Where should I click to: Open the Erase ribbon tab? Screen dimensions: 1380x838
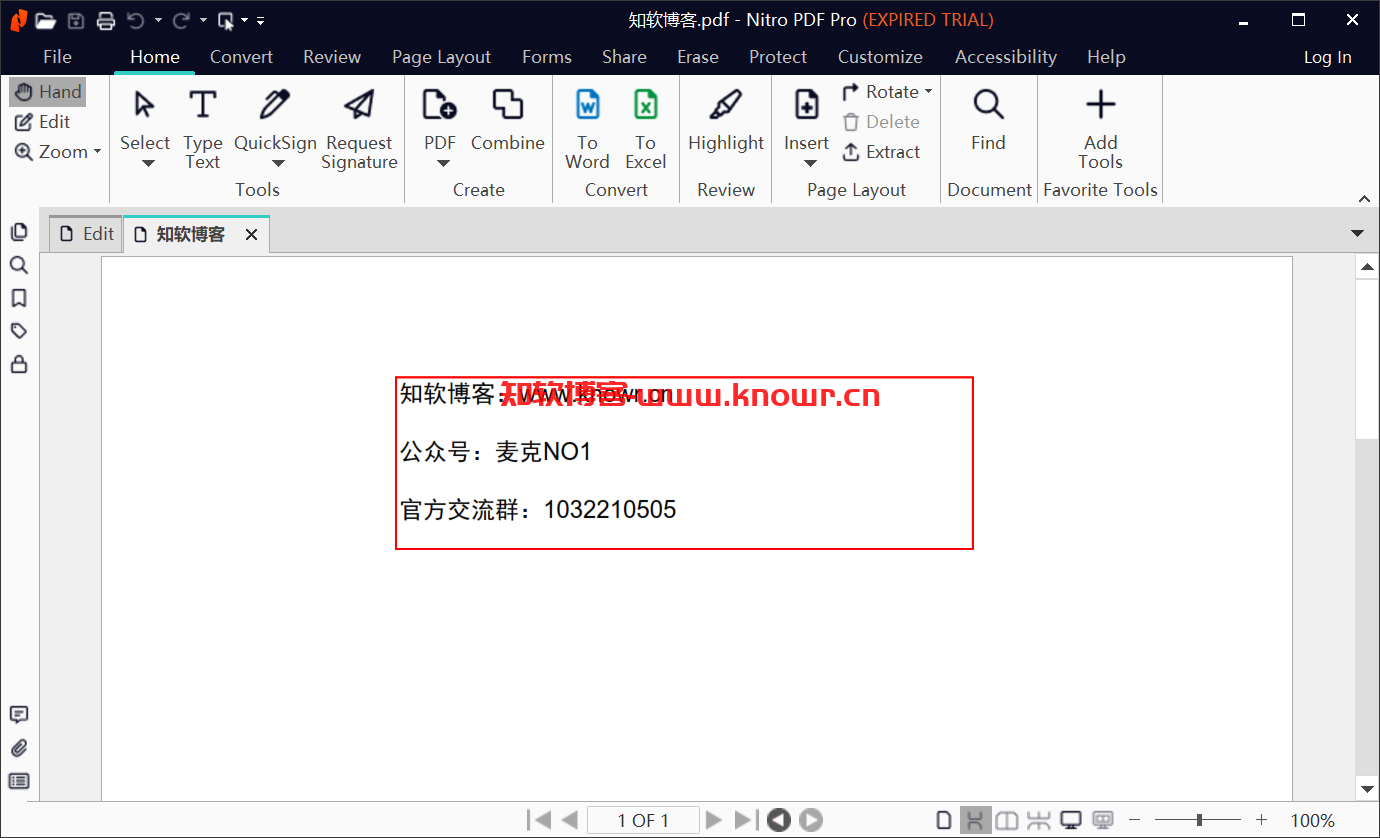pos(698,57)
